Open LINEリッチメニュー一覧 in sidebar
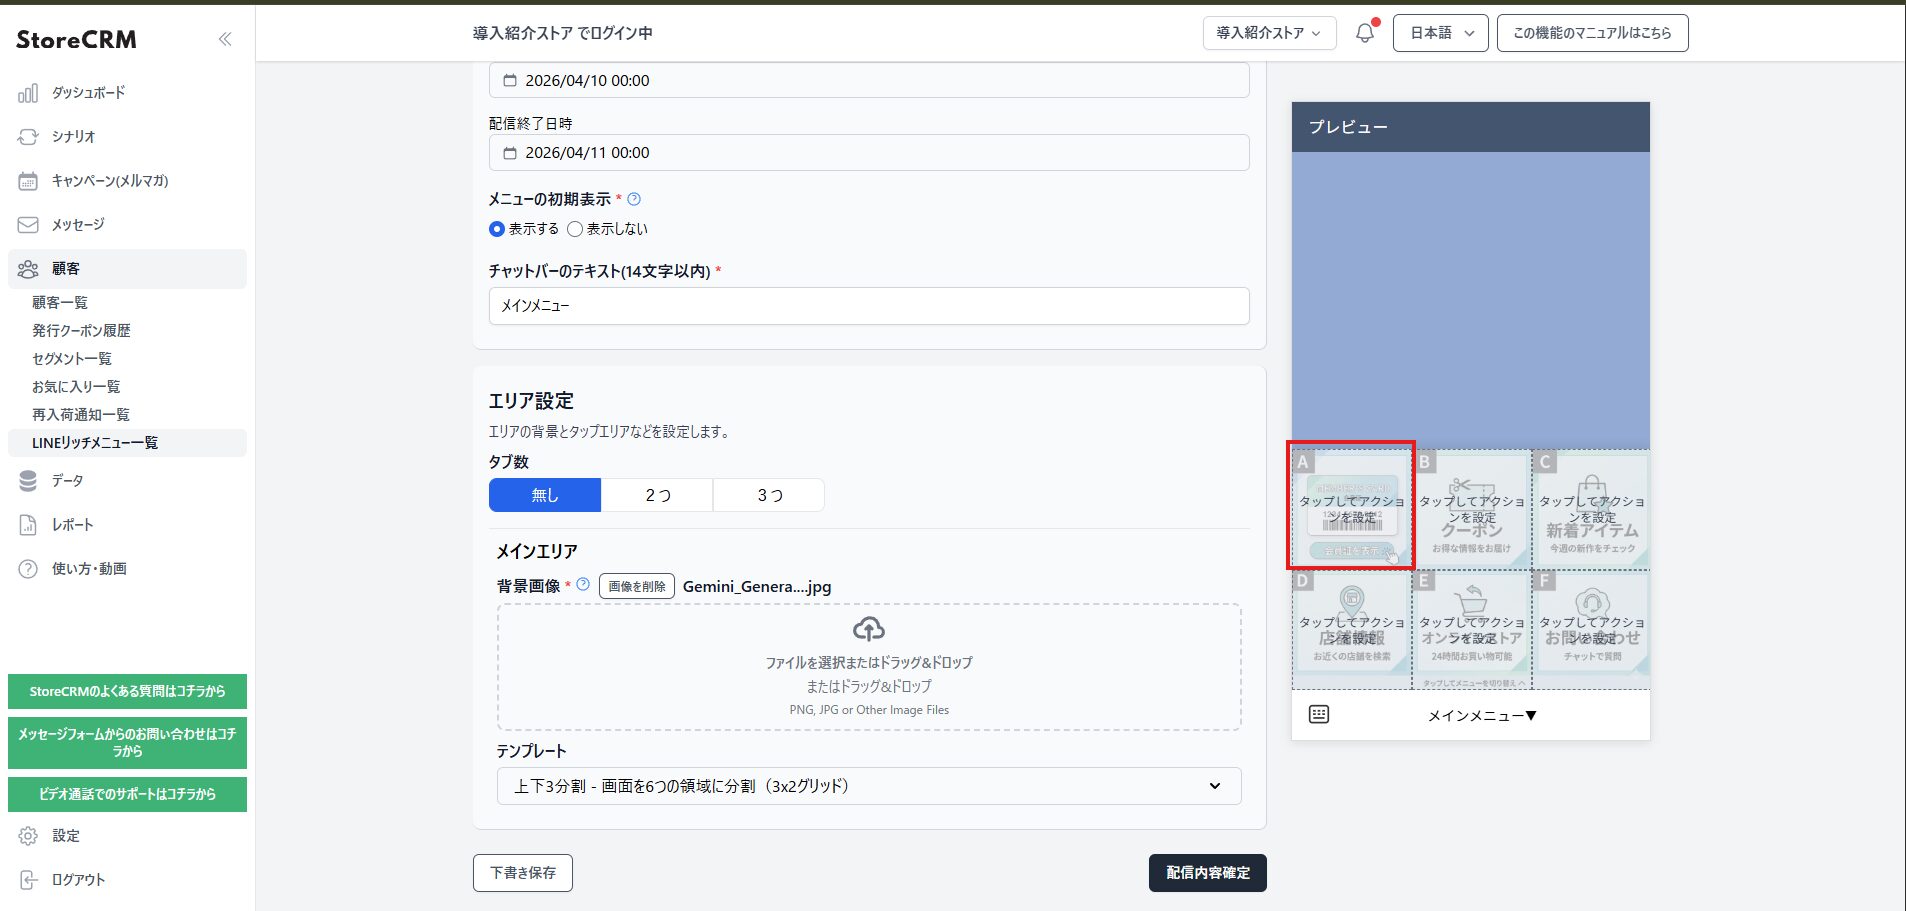The width and height of the screenshot is (1906, 911). click(95, 443)
